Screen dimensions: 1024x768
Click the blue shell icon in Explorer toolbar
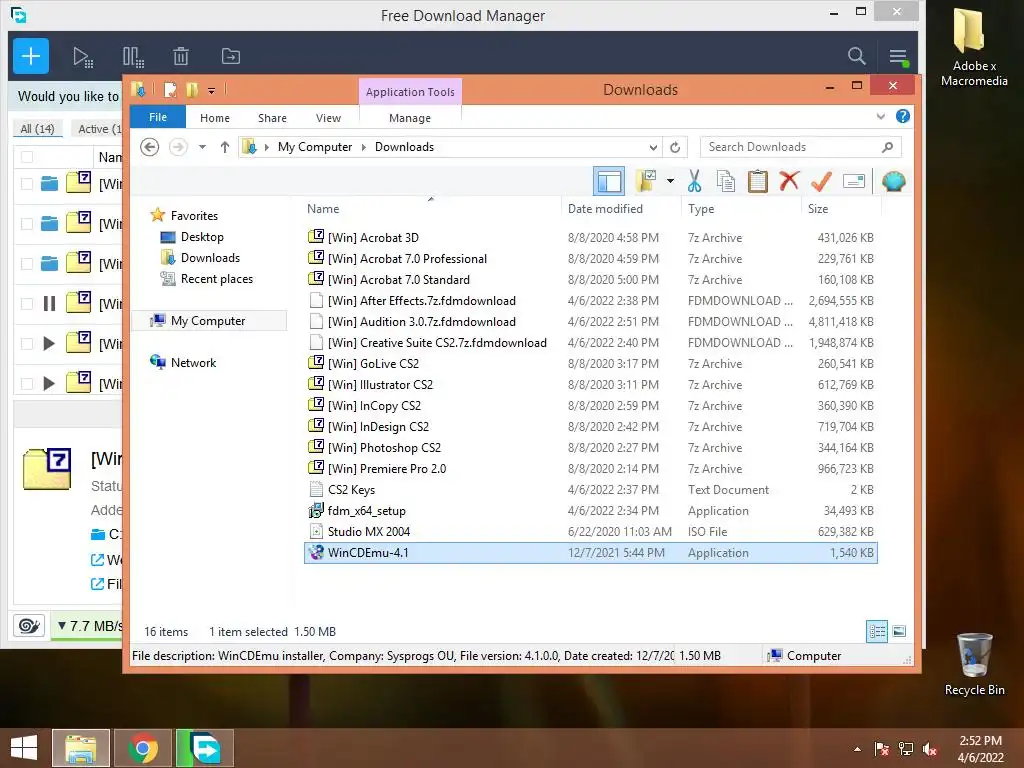pyautogui.click(x=893, y=181)
